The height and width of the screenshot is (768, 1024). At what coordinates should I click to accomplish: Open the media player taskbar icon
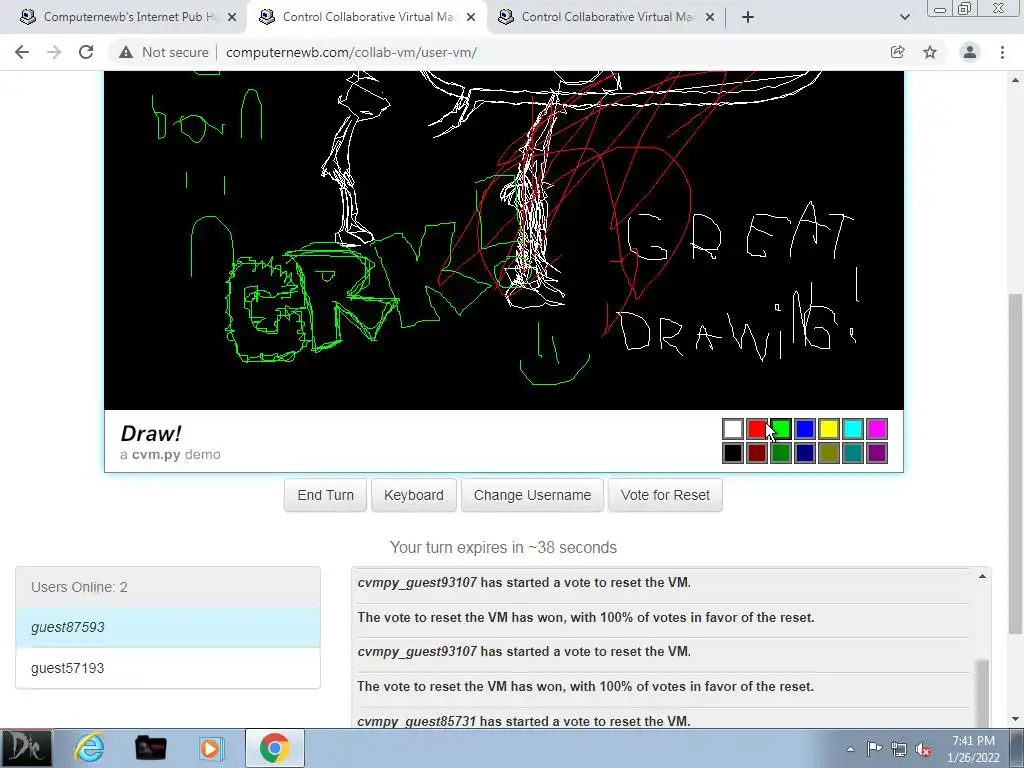210,748
